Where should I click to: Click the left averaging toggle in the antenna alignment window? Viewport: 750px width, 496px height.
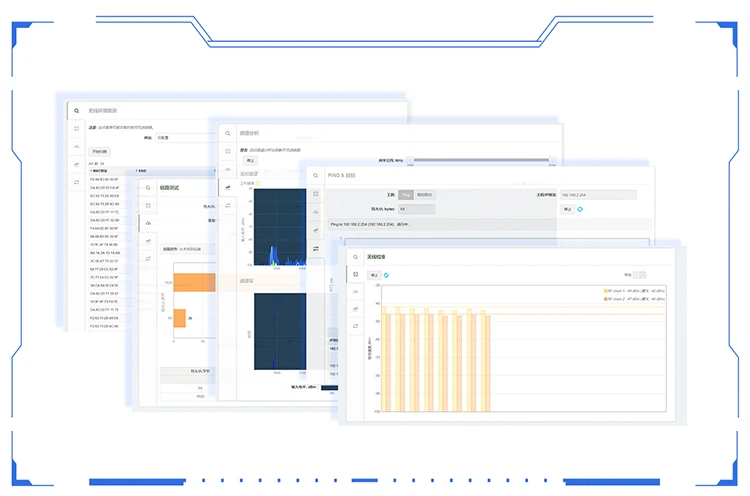point(637,275)
